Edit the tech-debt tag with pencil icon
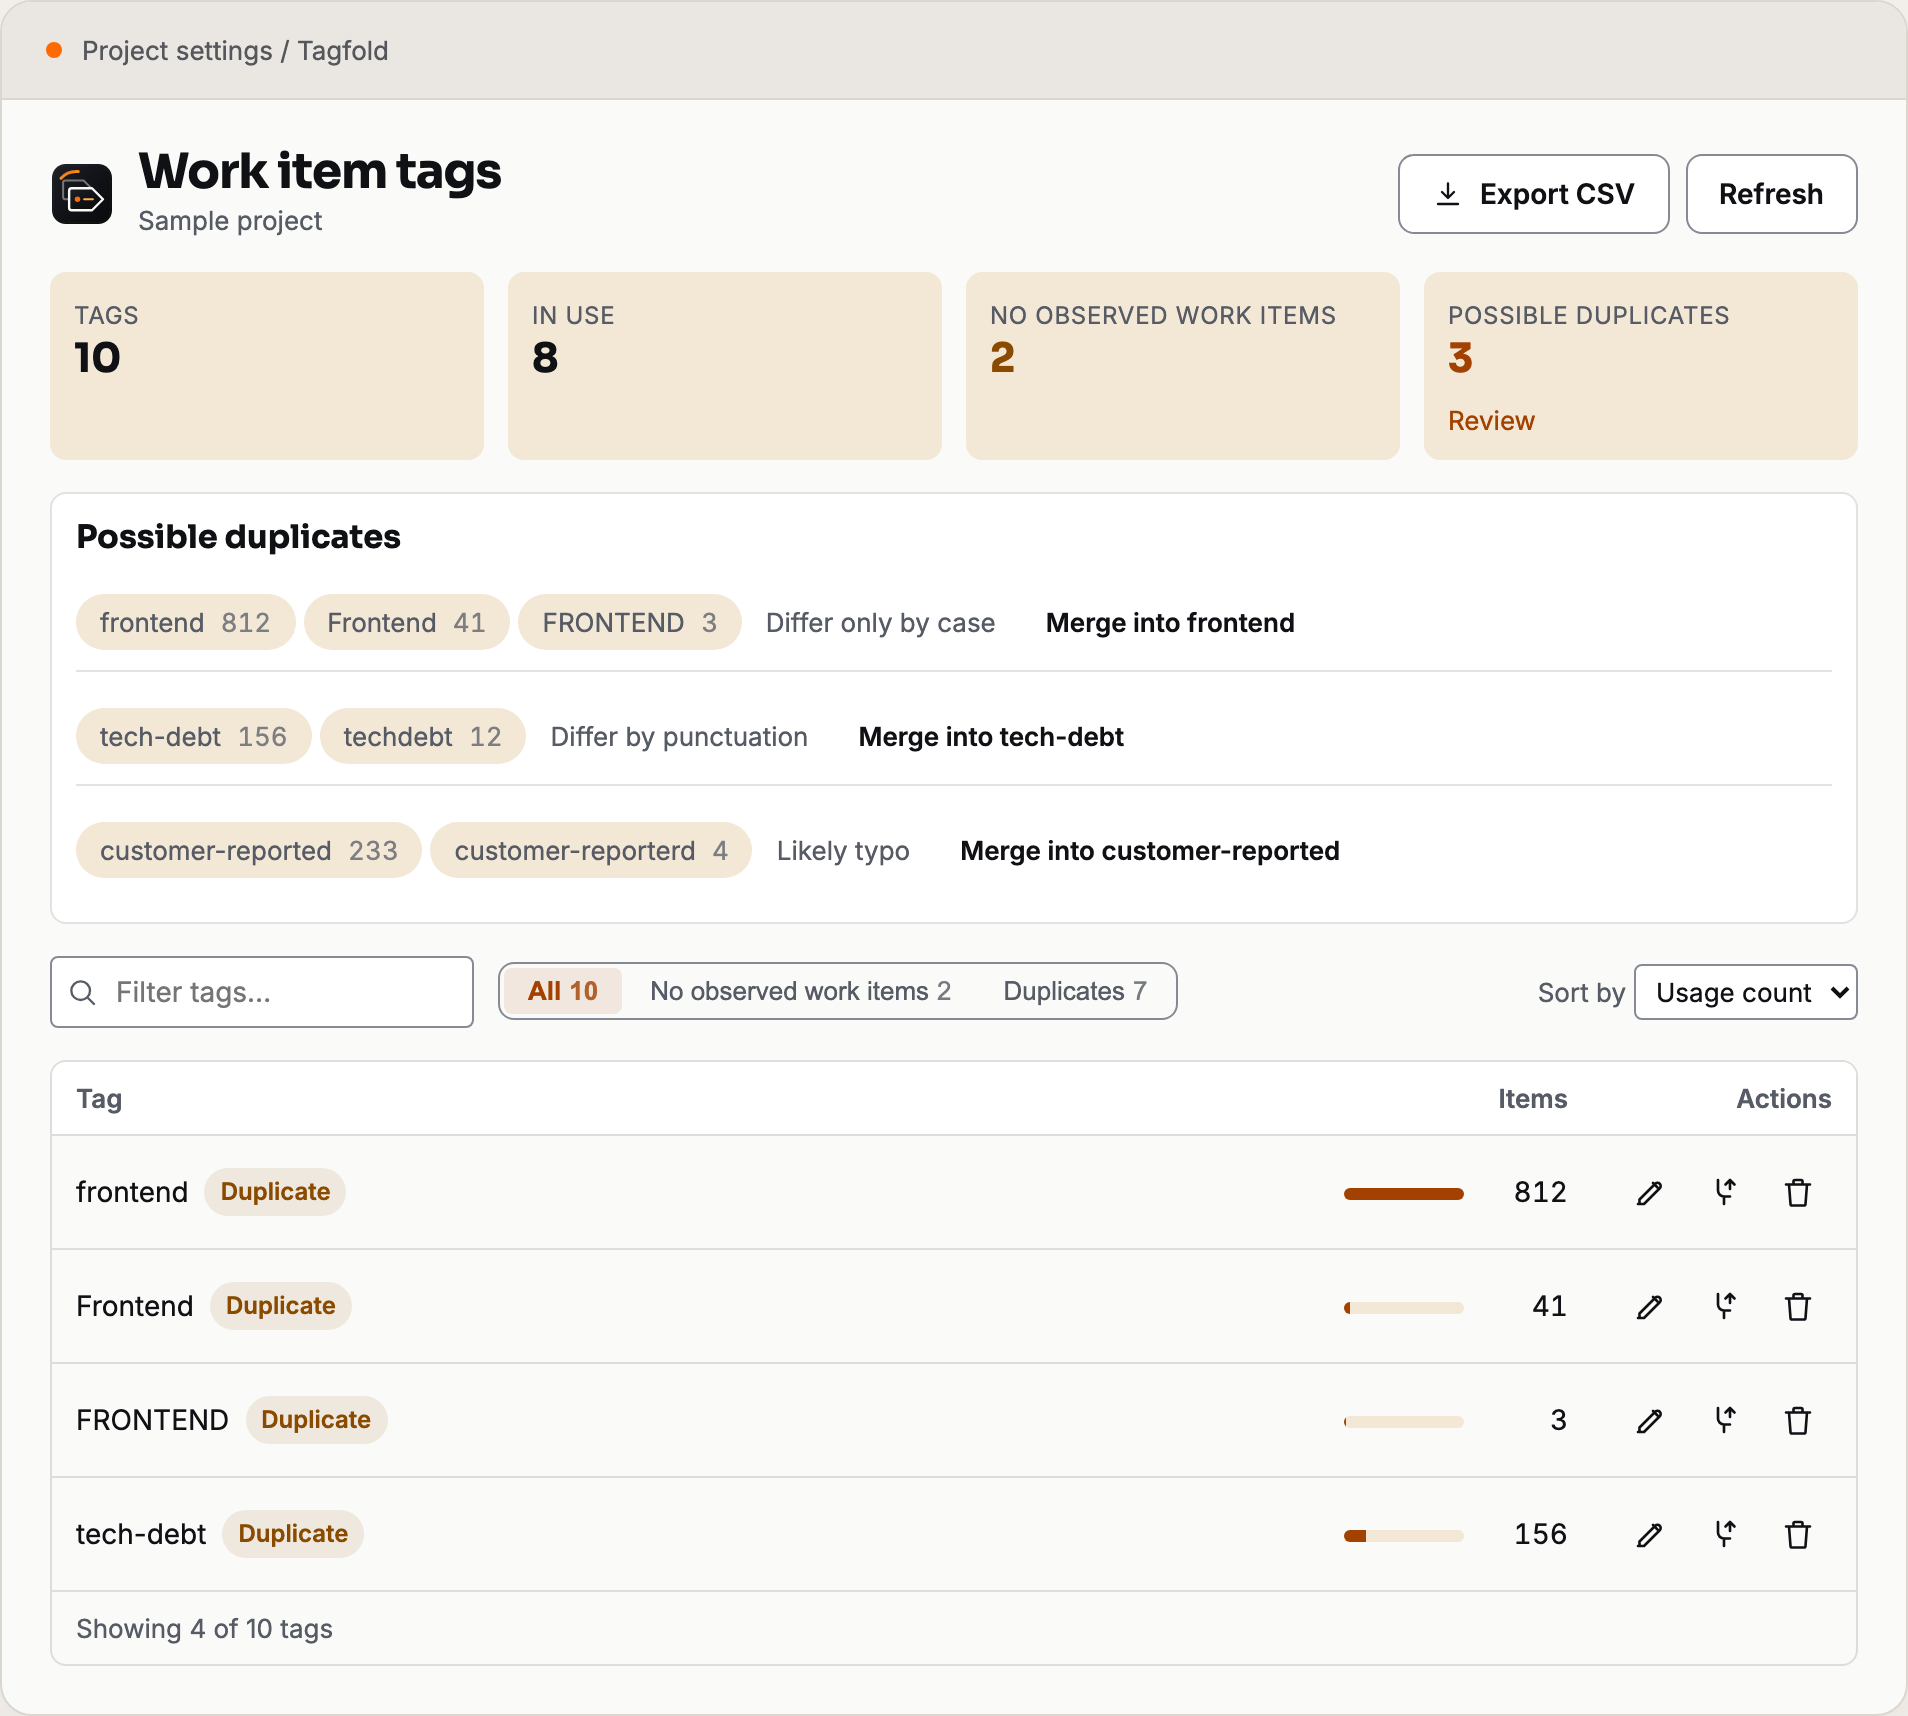Image resolution: width=1908 pixels, height=1716 pixels. pos(1650,1535)
